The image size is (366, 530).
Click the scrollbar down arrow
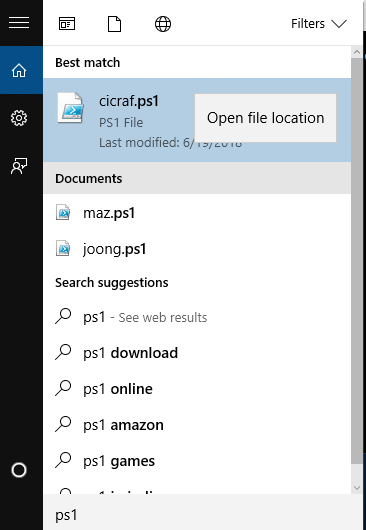357,487
